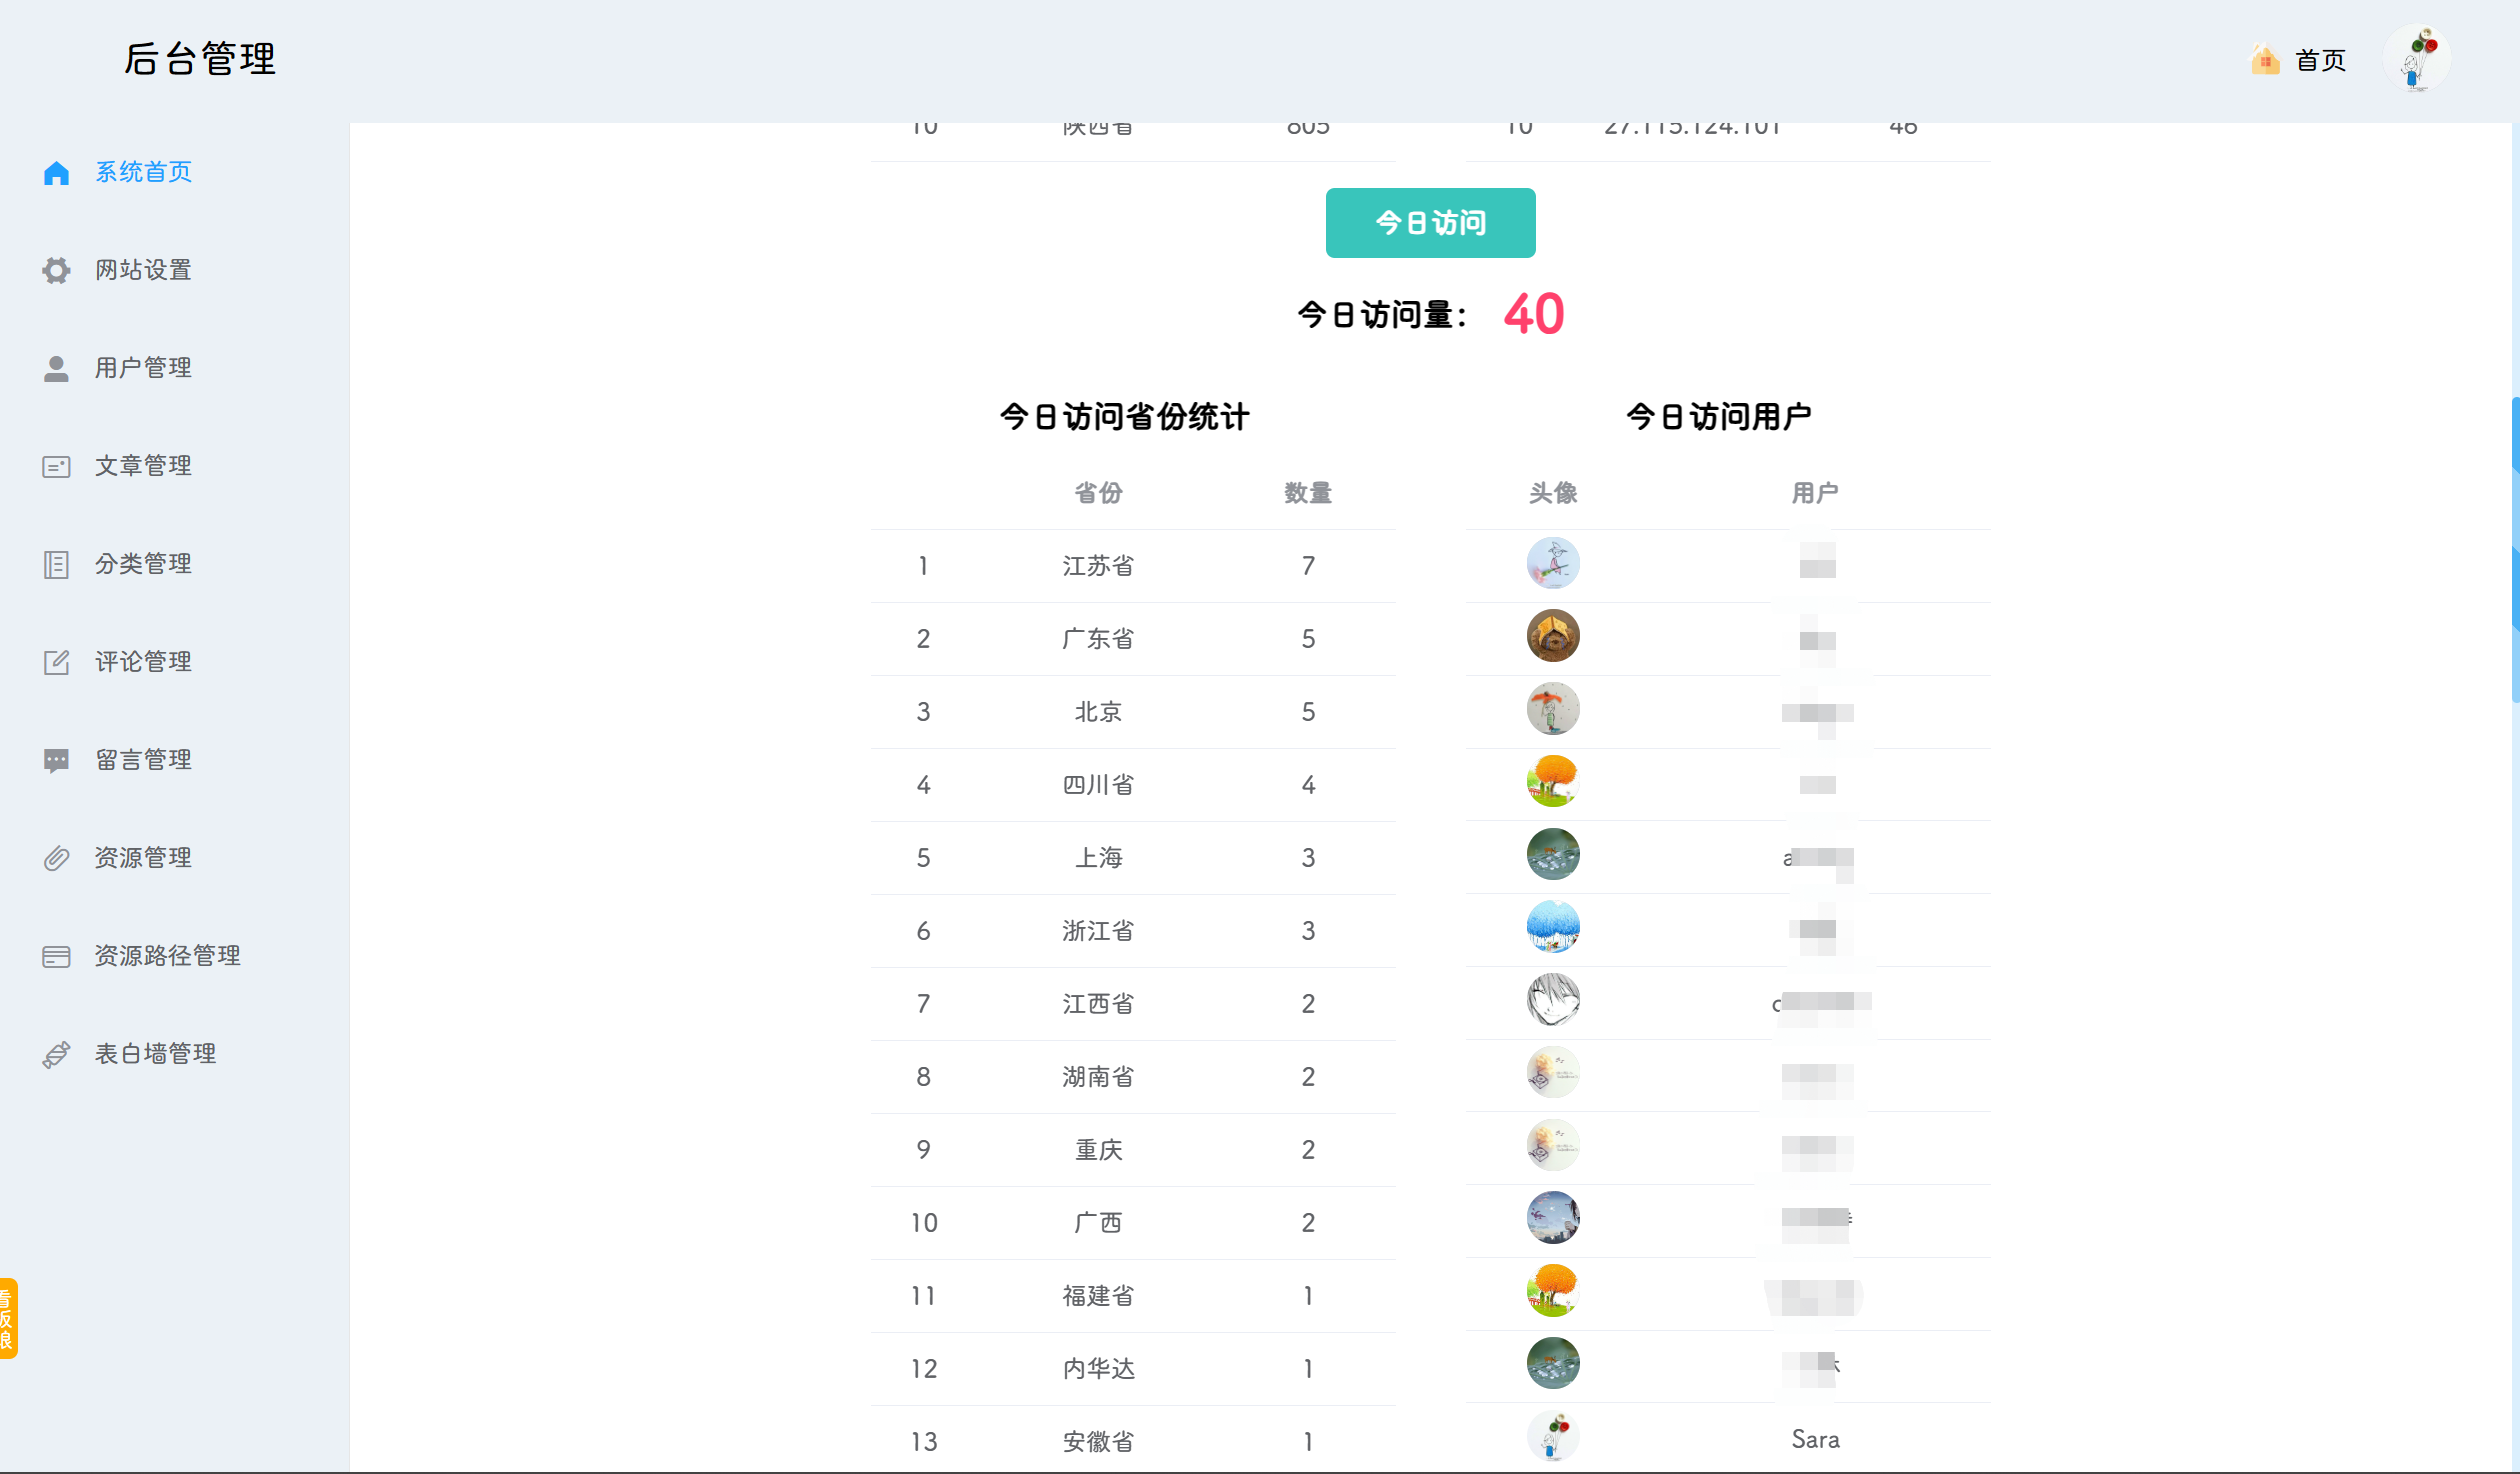Click the 看板娘 orange badge on the left edge
The width and height of the screenshot is (2520, 1474).
tap(8, 1319)
